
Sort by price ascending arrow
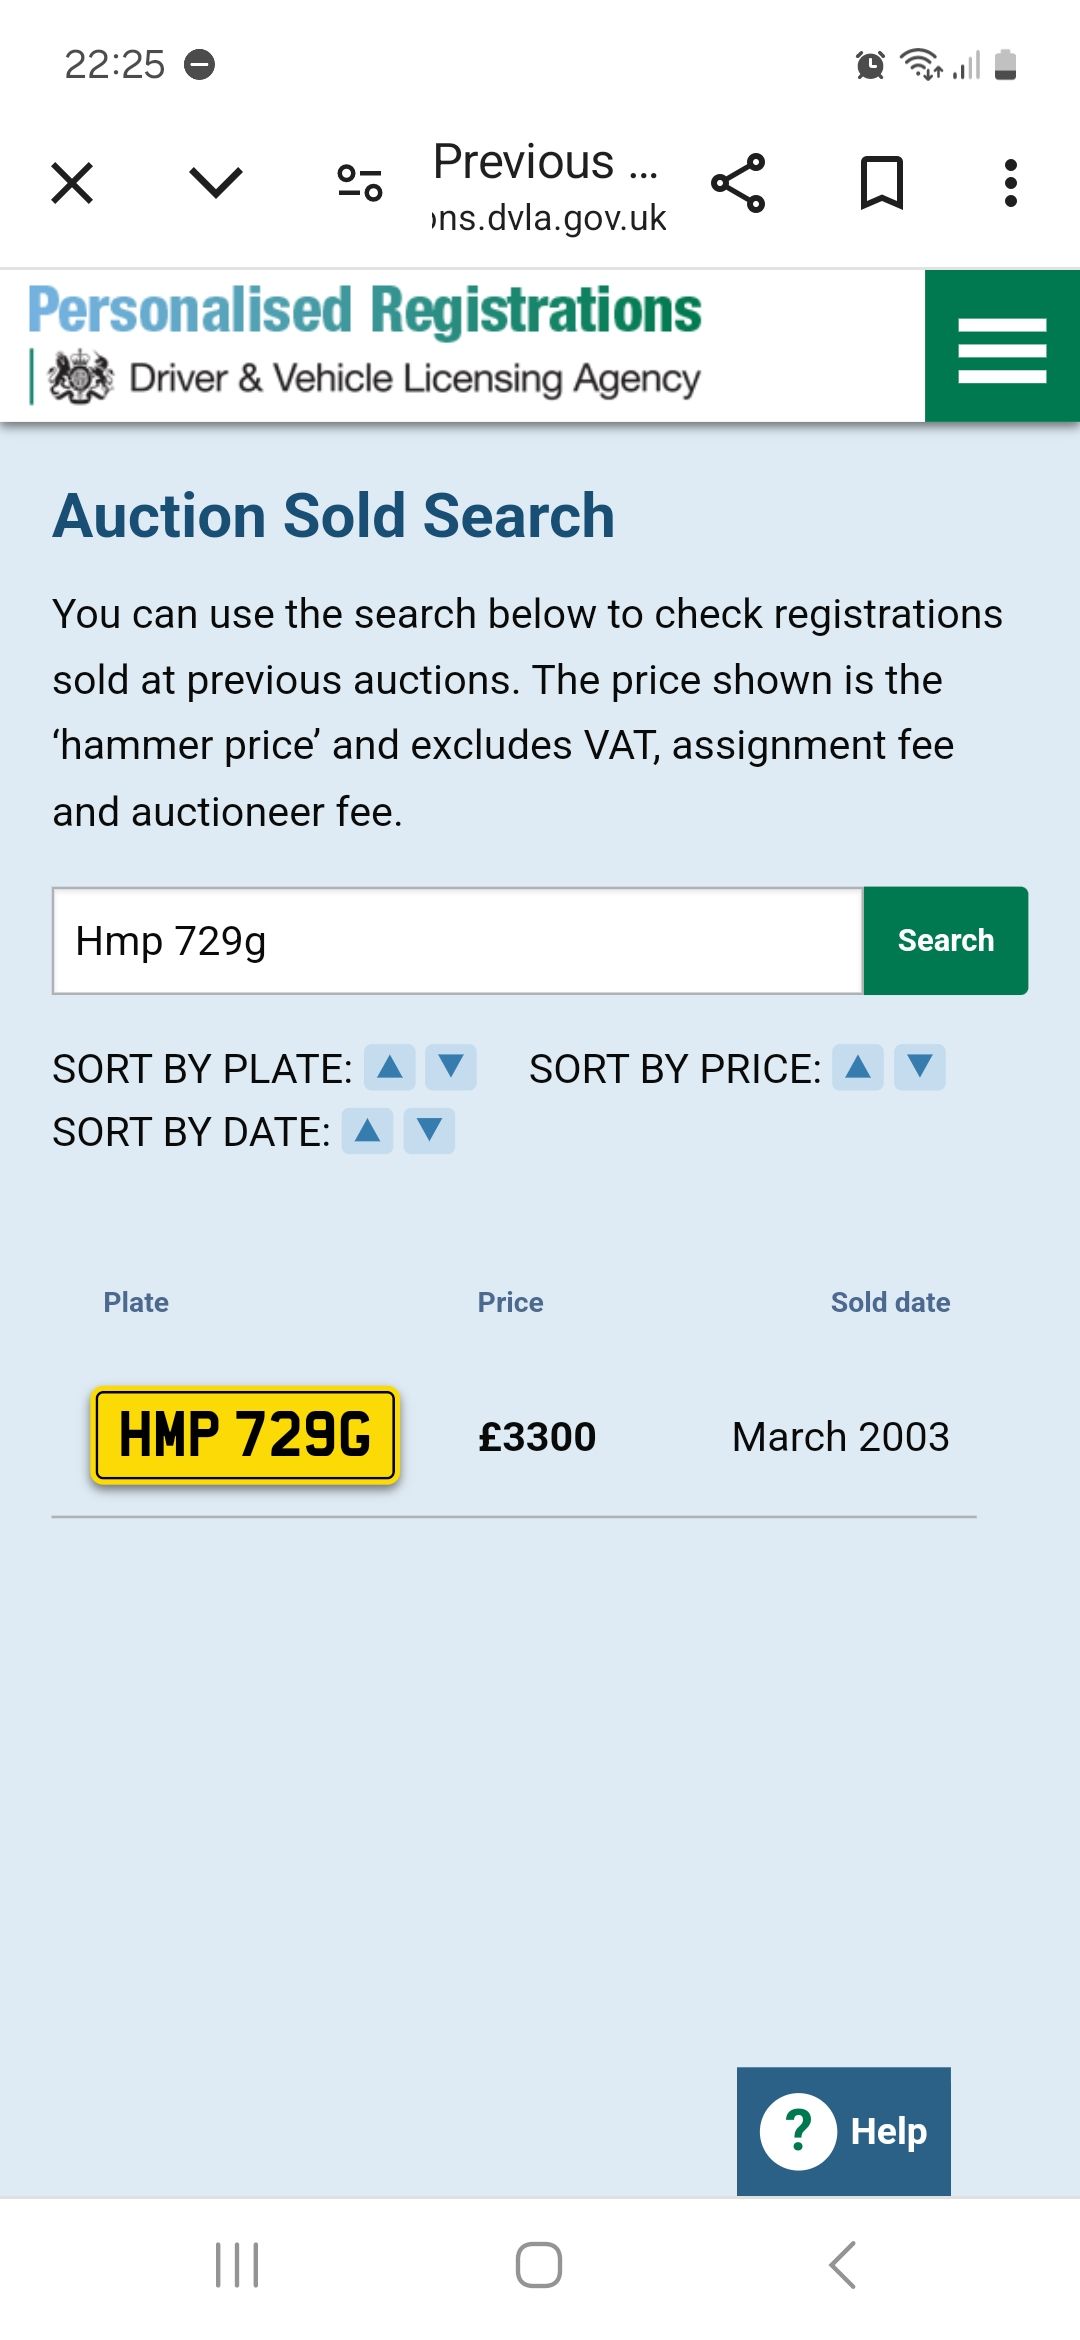[x=858, y=1067]
